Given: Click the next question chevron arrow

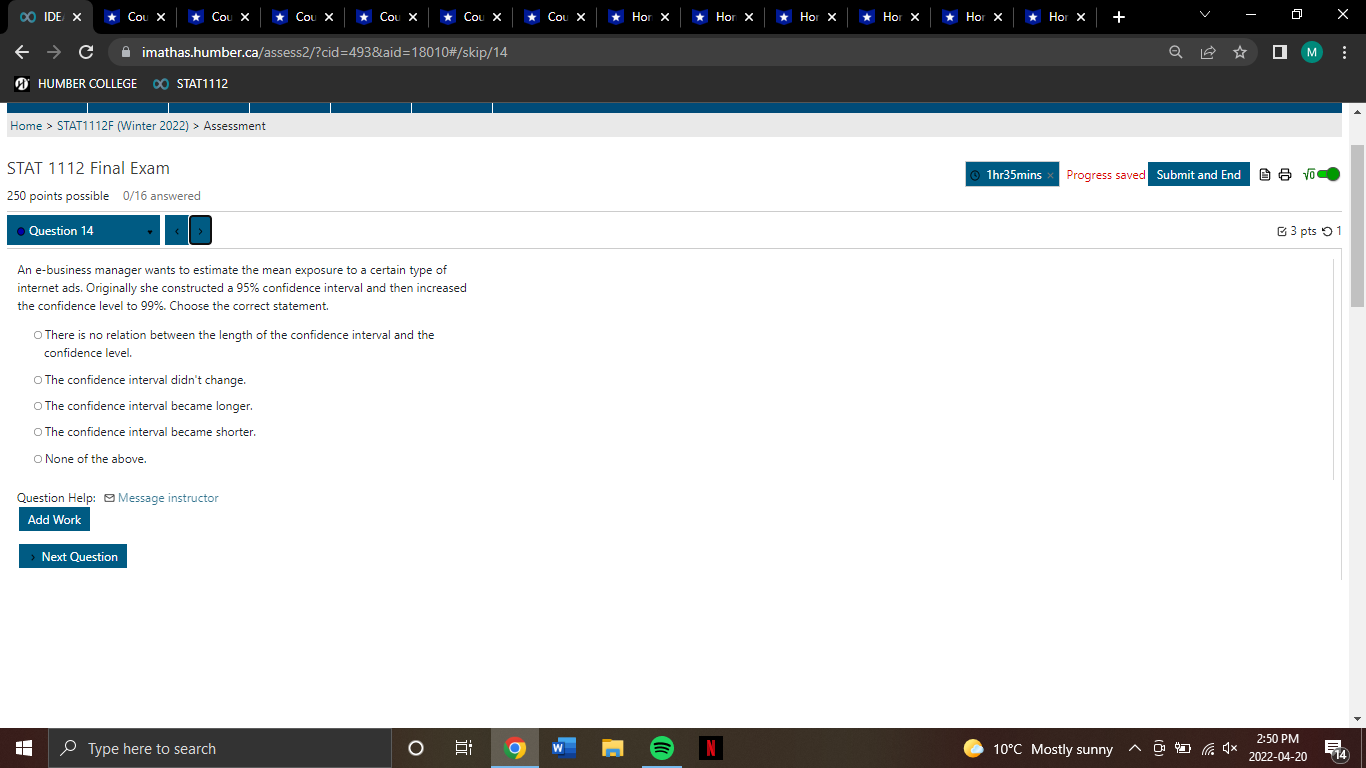Looking at the screenshot, I should tap(200, 230).
